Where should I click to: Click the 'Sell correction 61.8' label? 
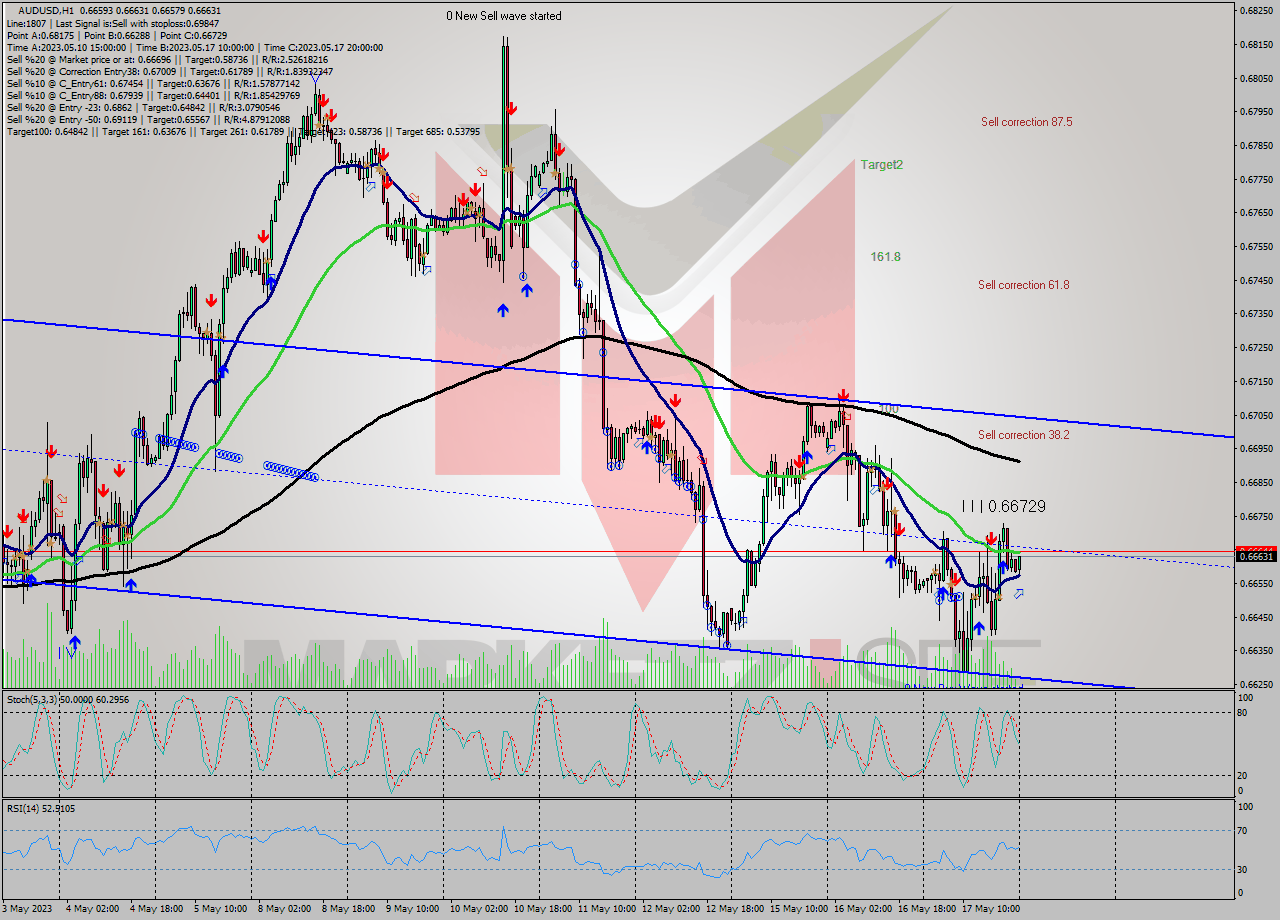pos(1023,285)
